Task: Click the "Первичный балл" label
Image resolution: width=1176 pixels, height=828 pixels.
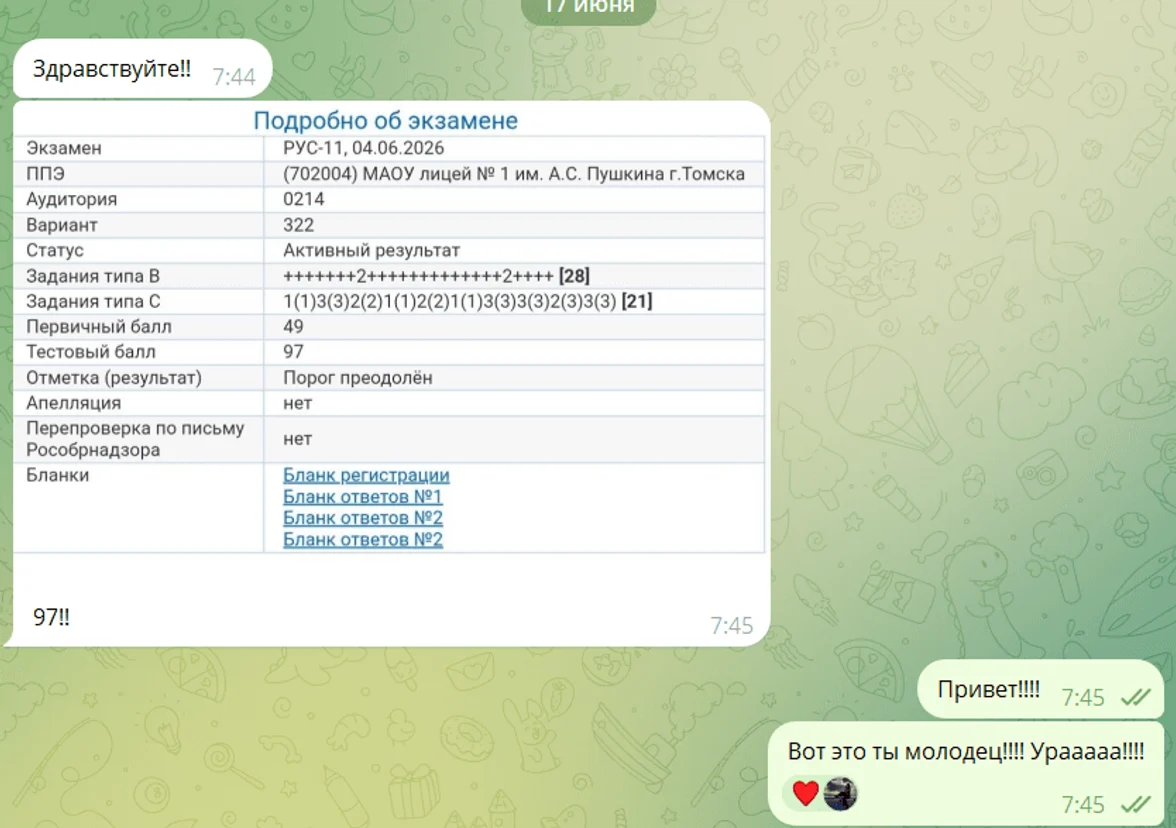Action: [x=99, y=327]
